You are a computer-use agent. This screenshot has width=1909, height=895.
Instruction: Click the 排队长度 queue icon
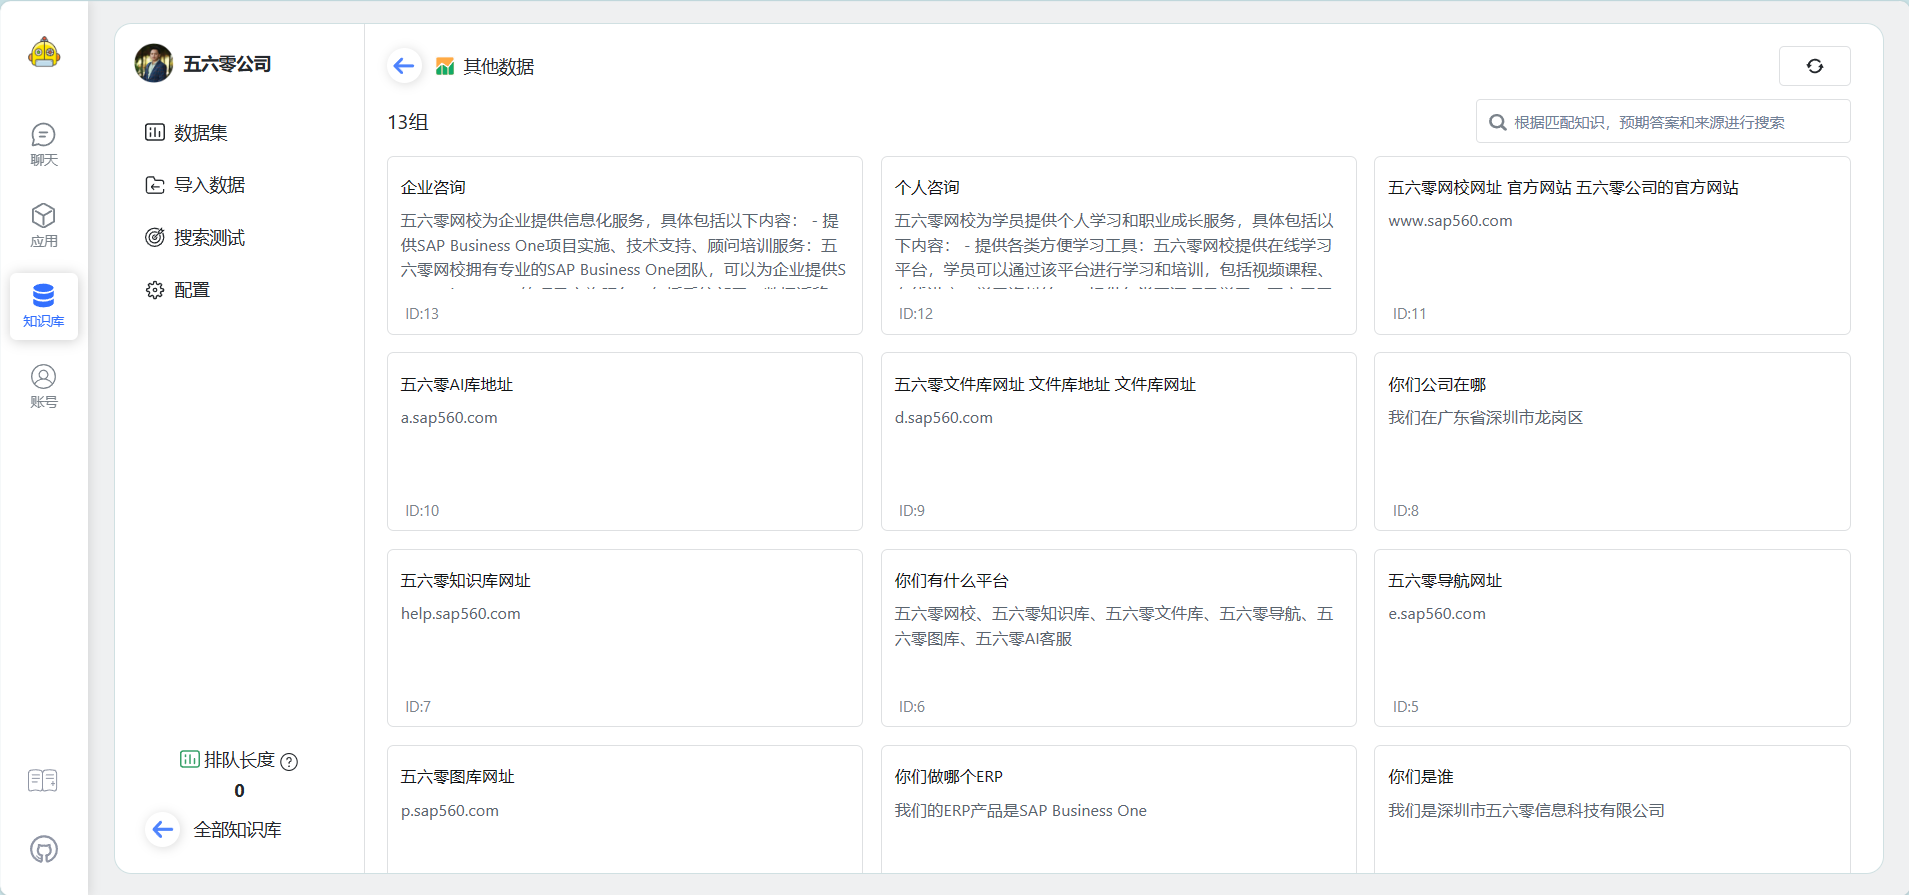click(189, 759)
